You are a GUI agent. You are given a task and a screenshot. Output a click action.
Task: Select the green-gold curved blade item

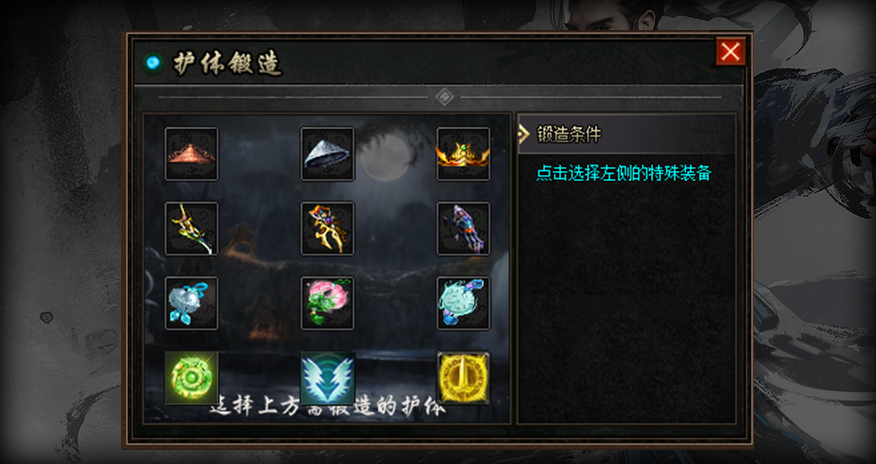tap(192, 229)
